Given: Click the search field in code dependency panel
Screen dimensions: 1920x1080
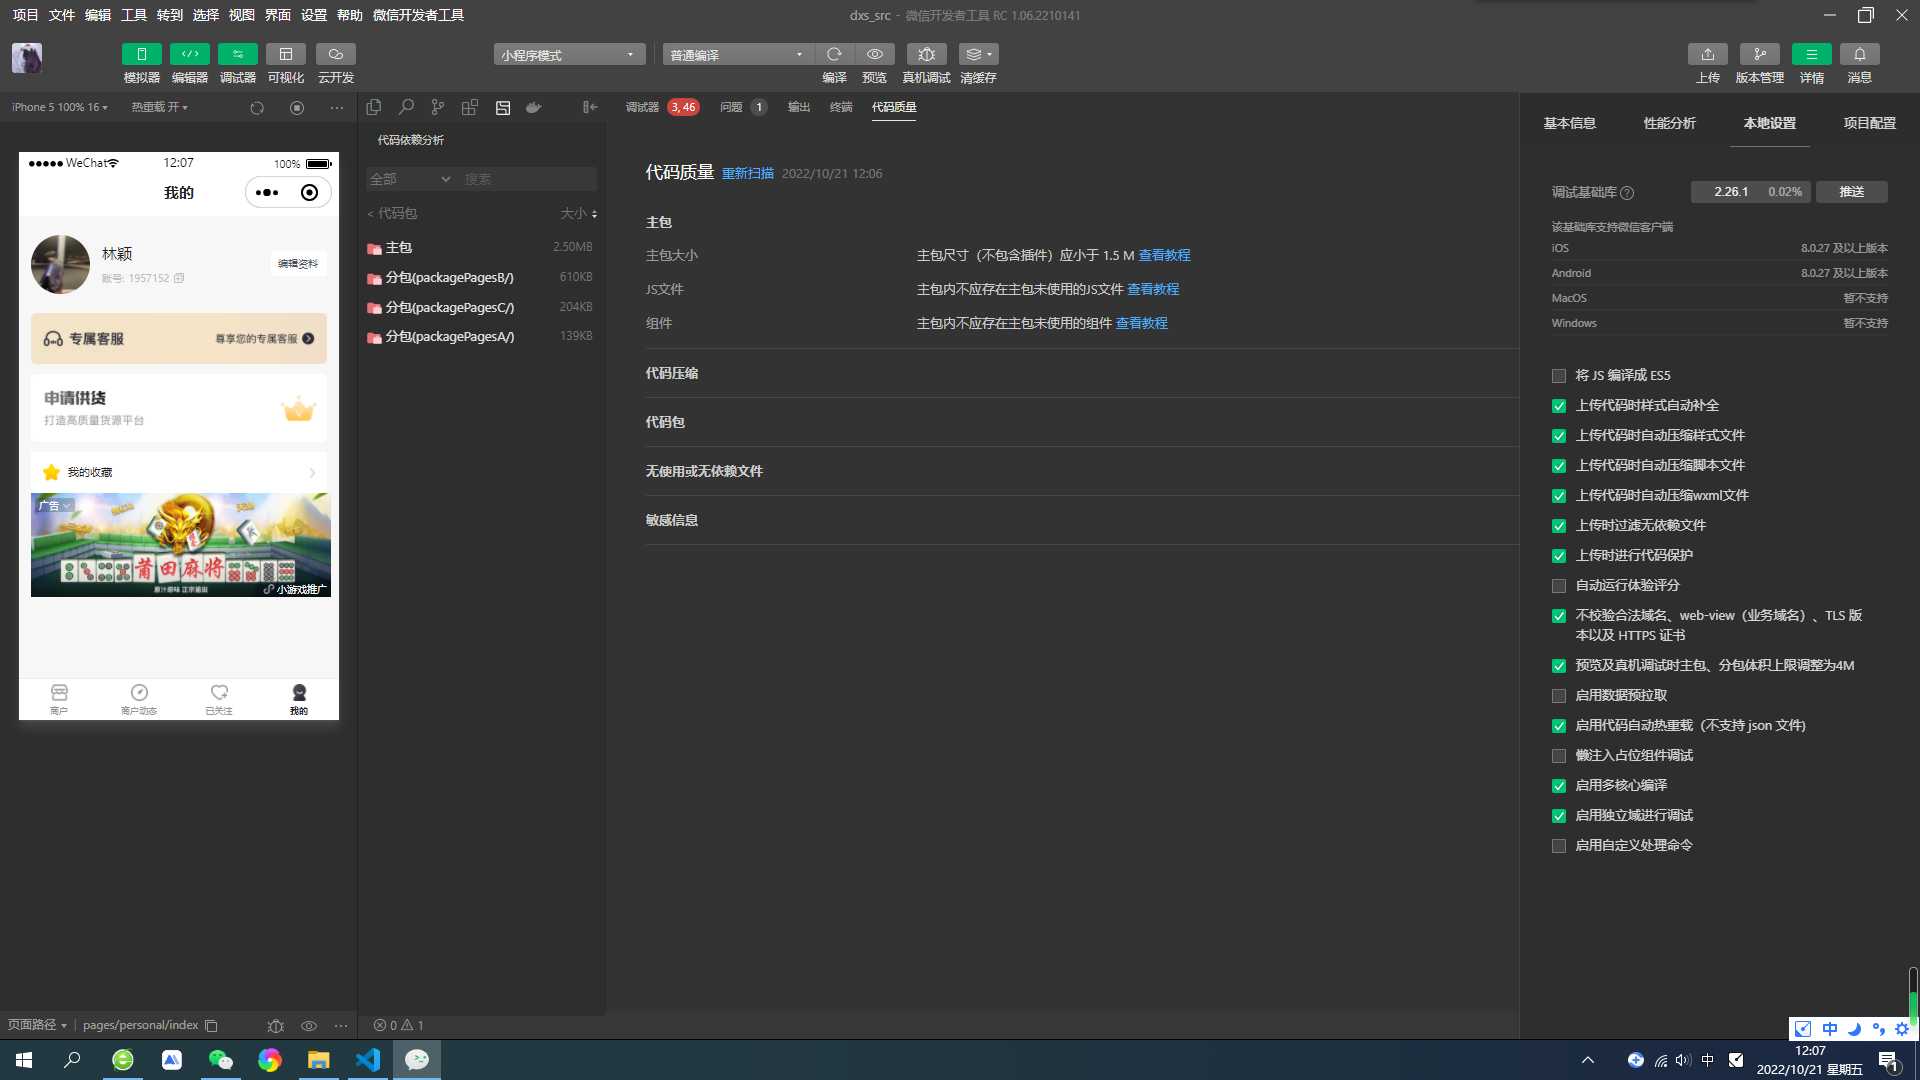Looking at the screenshot, I should pos(527,179).
